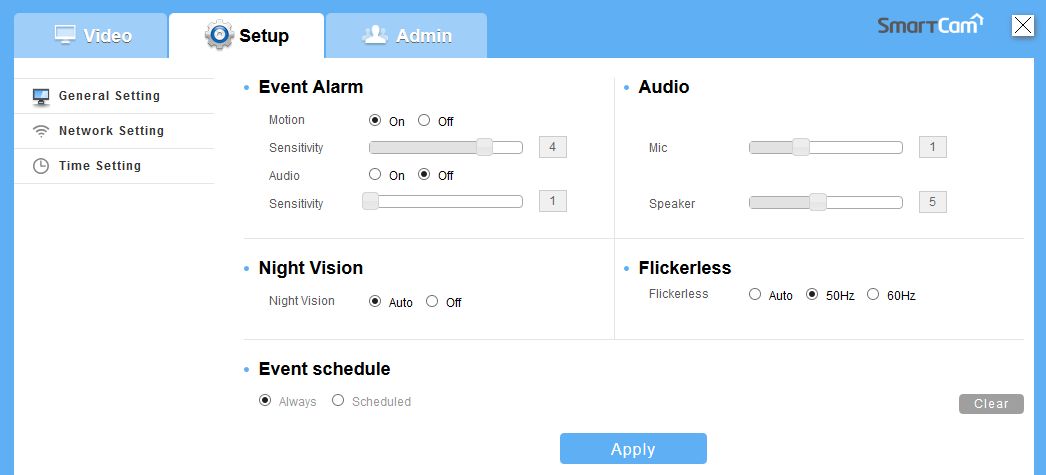The width and height of the screenshot is (1046, 475).
Task: Select Scheduled event schedule
Action: tap(338, 401)
